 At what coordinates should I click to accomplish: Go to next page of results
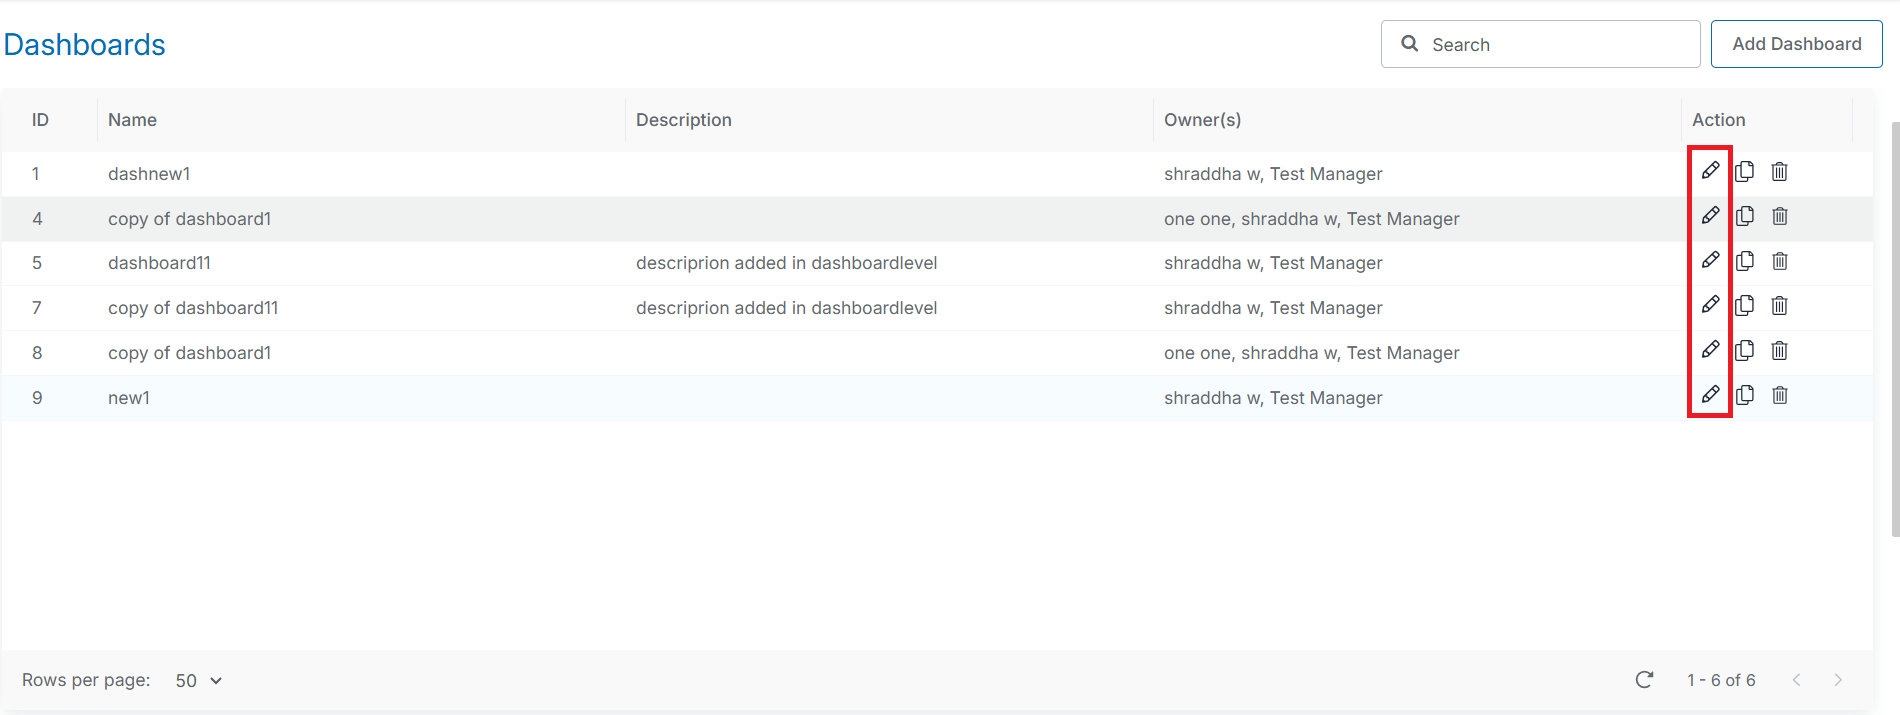pyautogui.click(x=1837, y=680)
